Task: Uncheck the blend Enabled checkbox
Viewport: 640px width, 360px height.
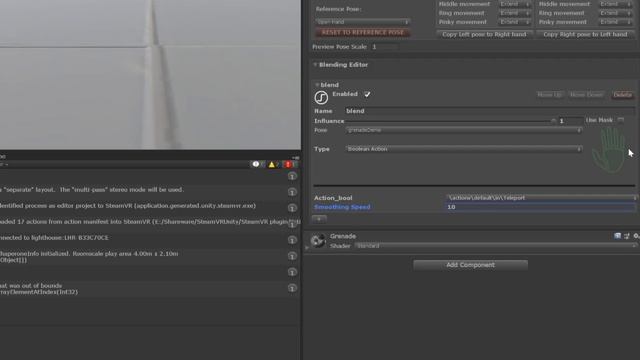Action: [x=367, y=94]
